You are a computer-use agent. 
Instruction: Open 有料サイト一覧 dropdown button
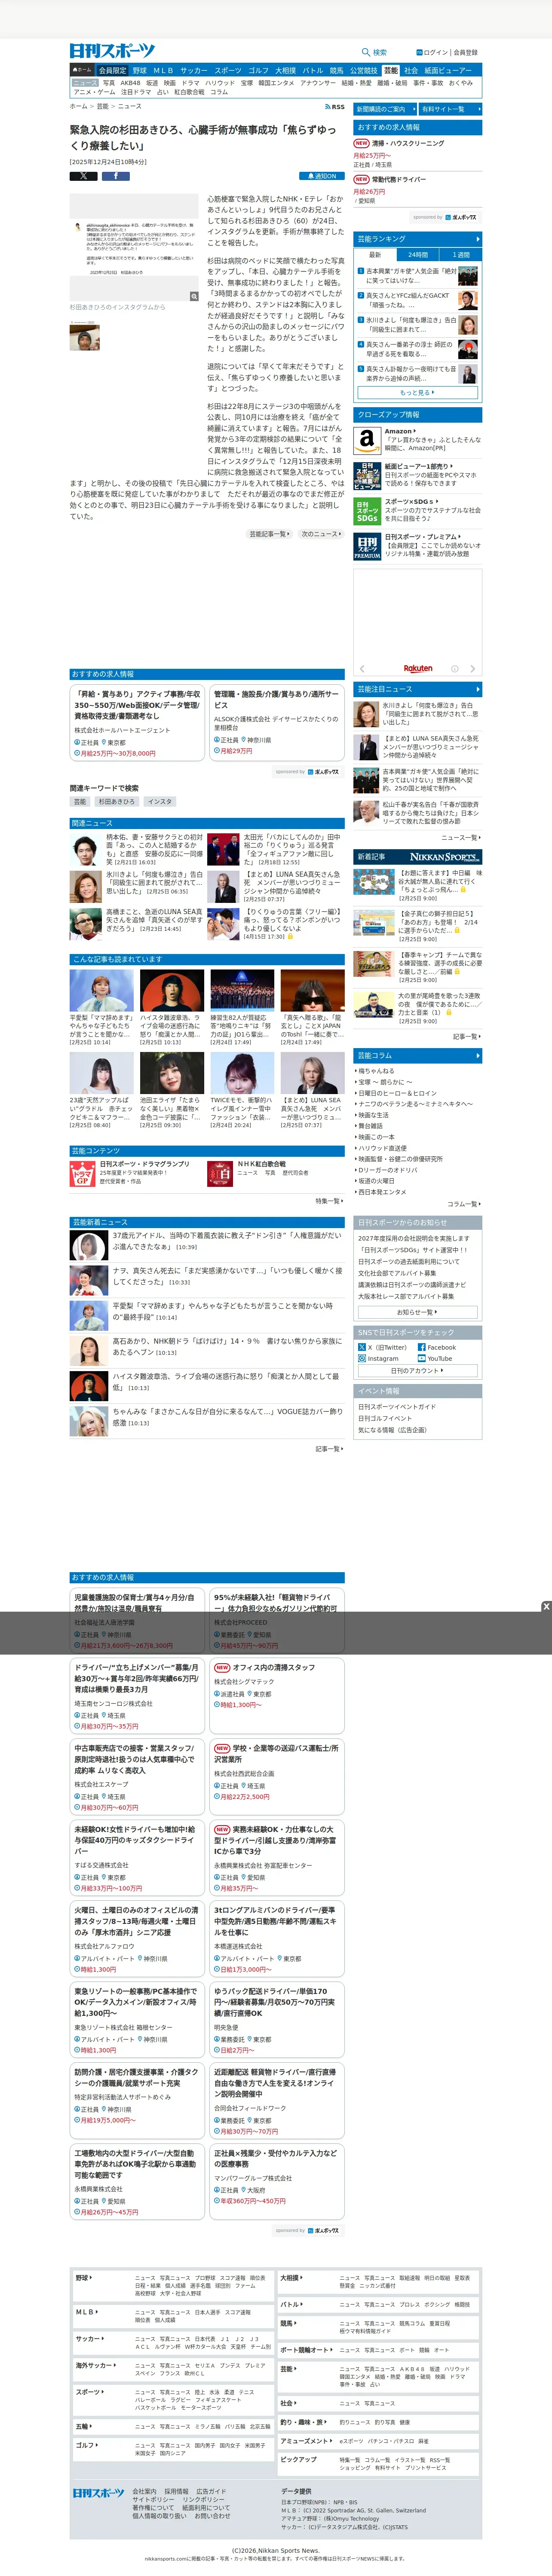click(x=450, y=109)
